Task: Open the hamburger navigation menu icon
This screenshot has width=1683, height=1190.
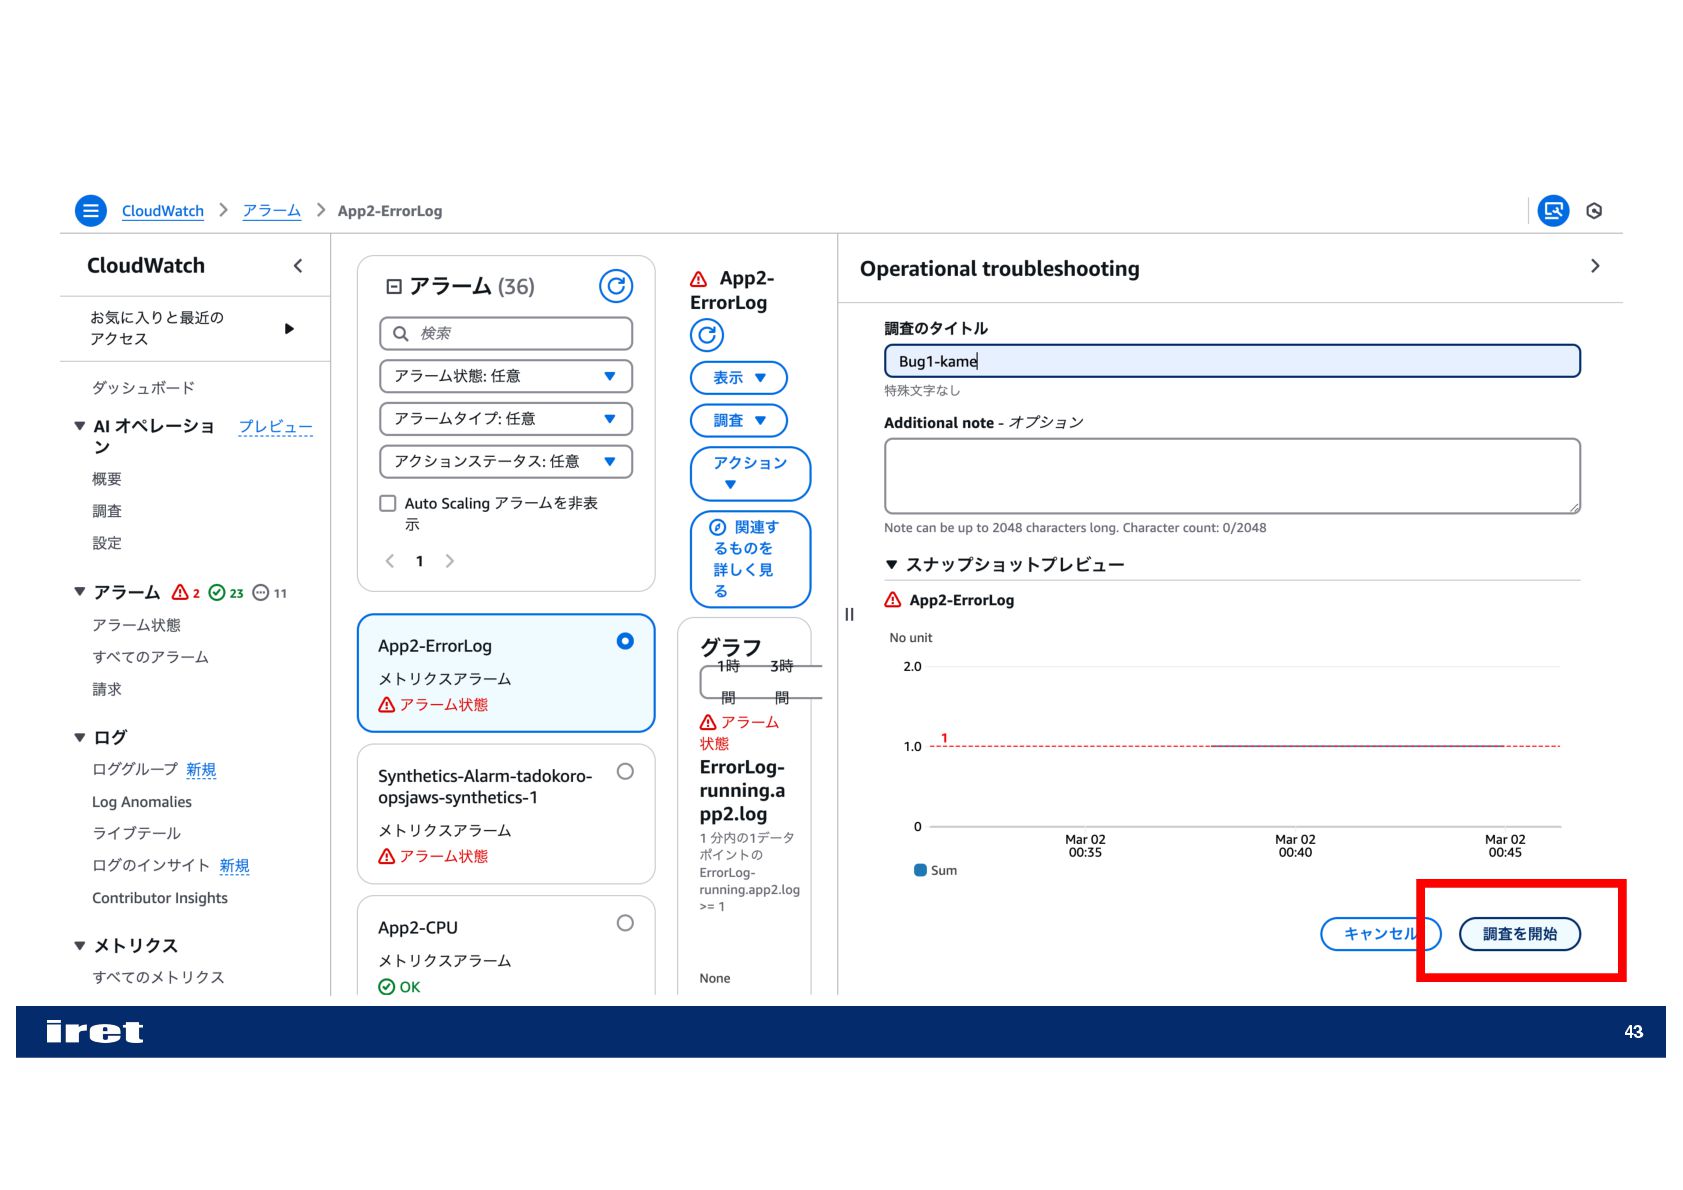Action: (91, 211)
